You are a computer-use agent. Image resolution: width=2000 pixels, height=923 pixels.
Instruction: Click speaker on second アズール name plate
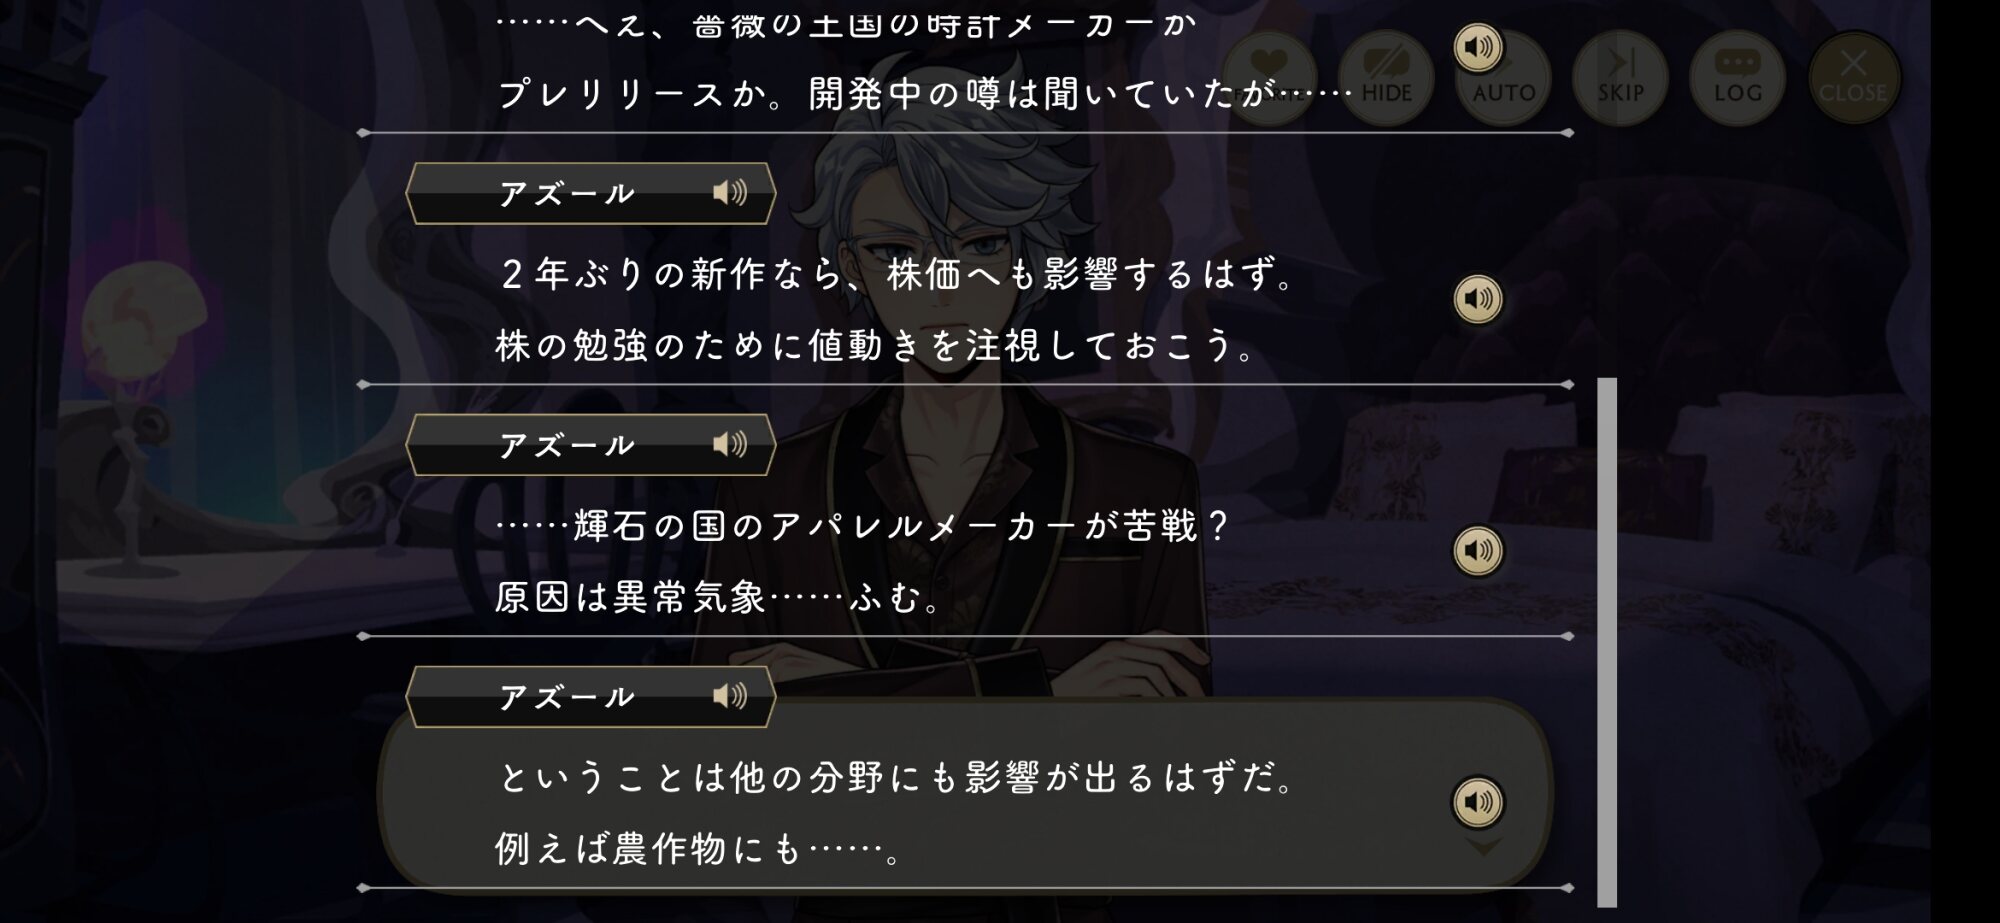[x=730, y=444]
